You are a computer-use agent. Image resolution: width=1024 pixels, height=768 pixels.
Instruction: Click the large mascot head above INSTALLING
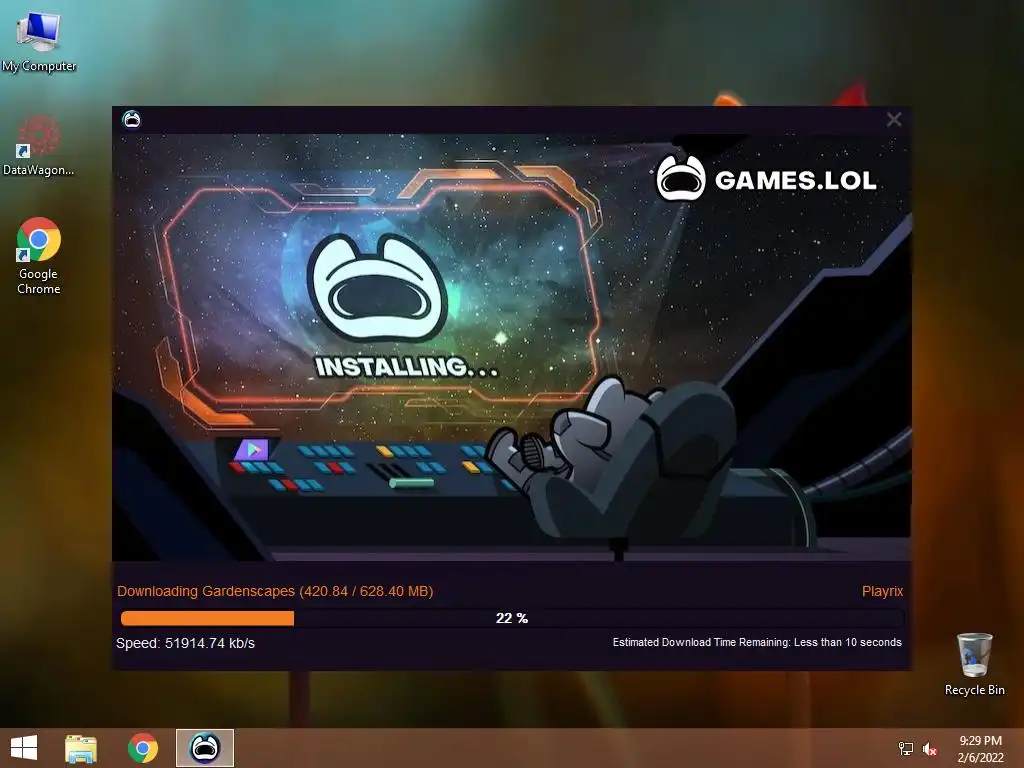coord(377,288)
